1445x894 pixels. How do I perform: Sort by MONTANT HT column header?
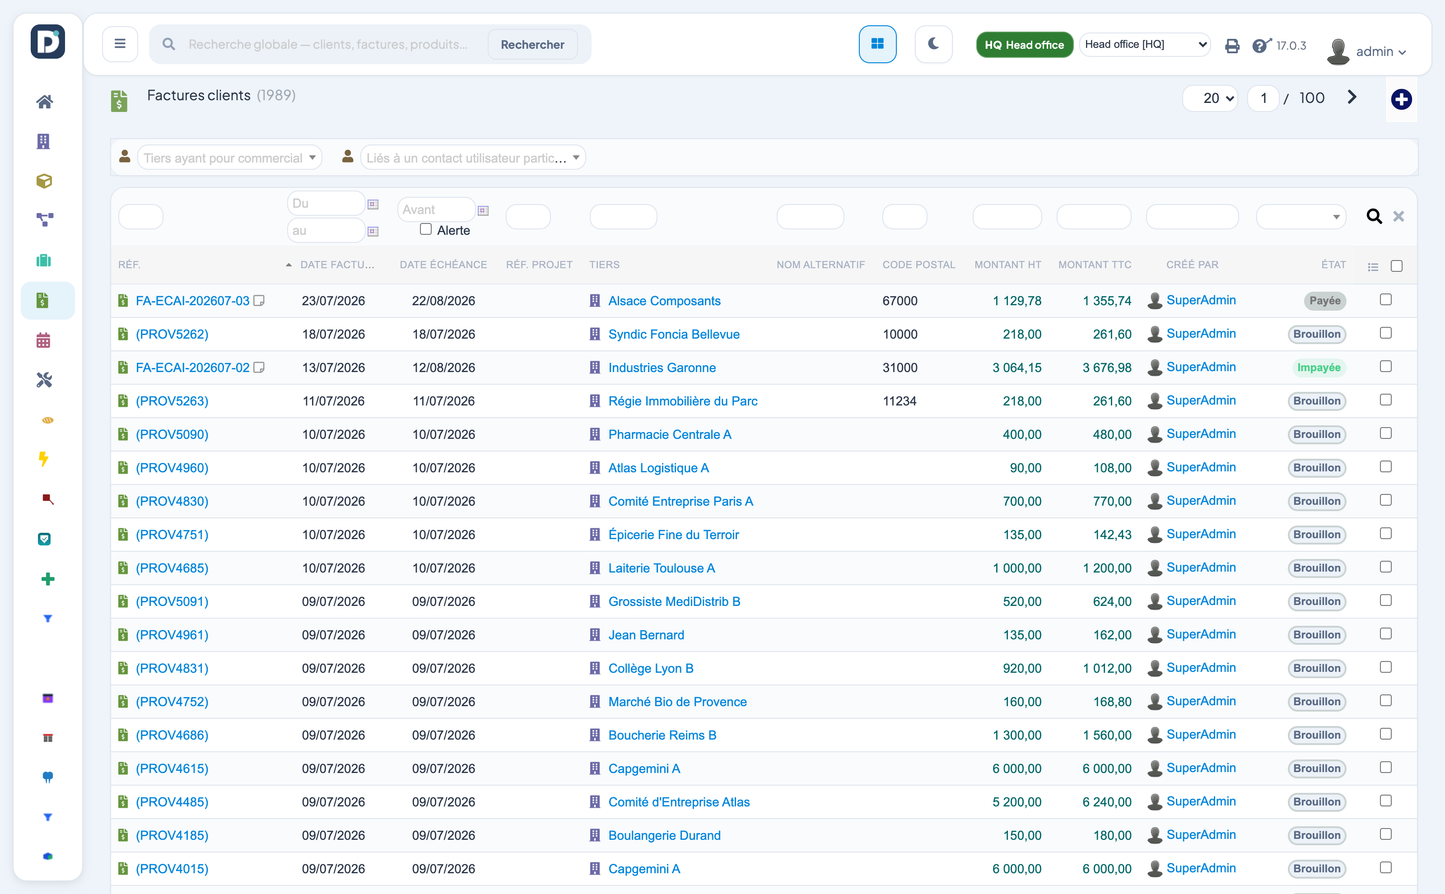[1008, 265]
